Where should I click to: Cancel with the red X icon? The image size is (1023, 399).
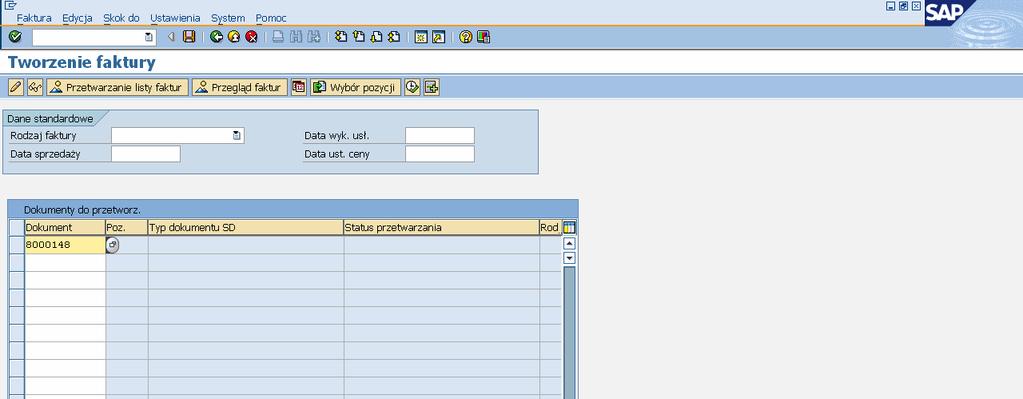(251, 37)
